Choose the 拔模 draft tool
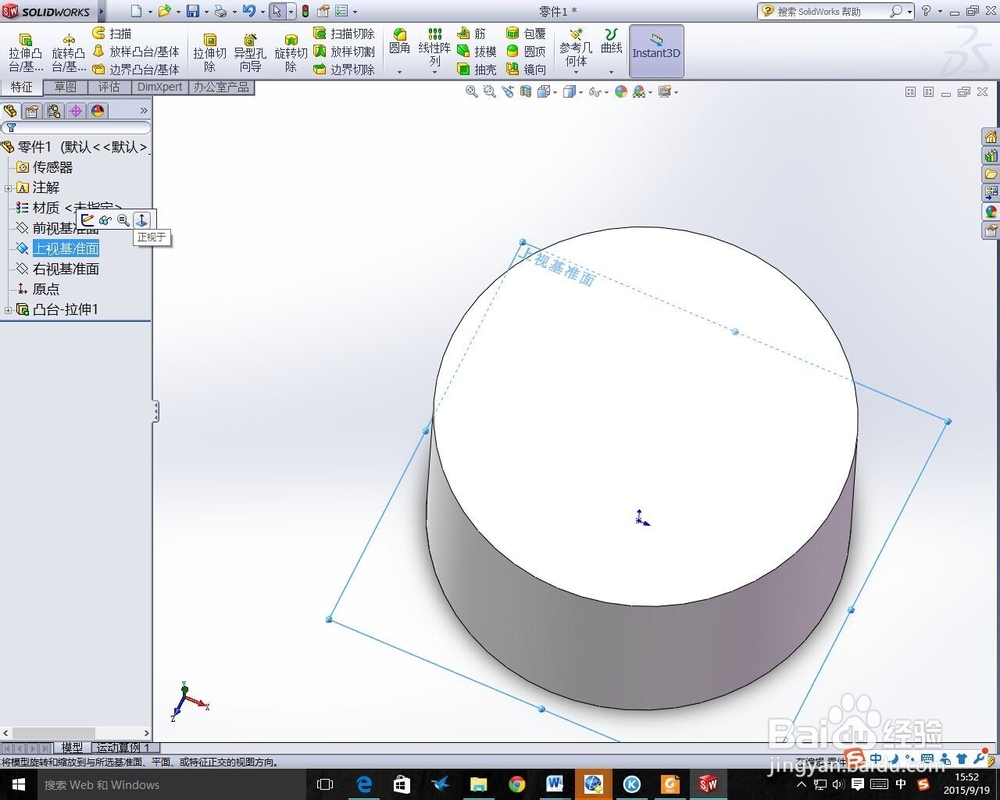 (477, 51)
